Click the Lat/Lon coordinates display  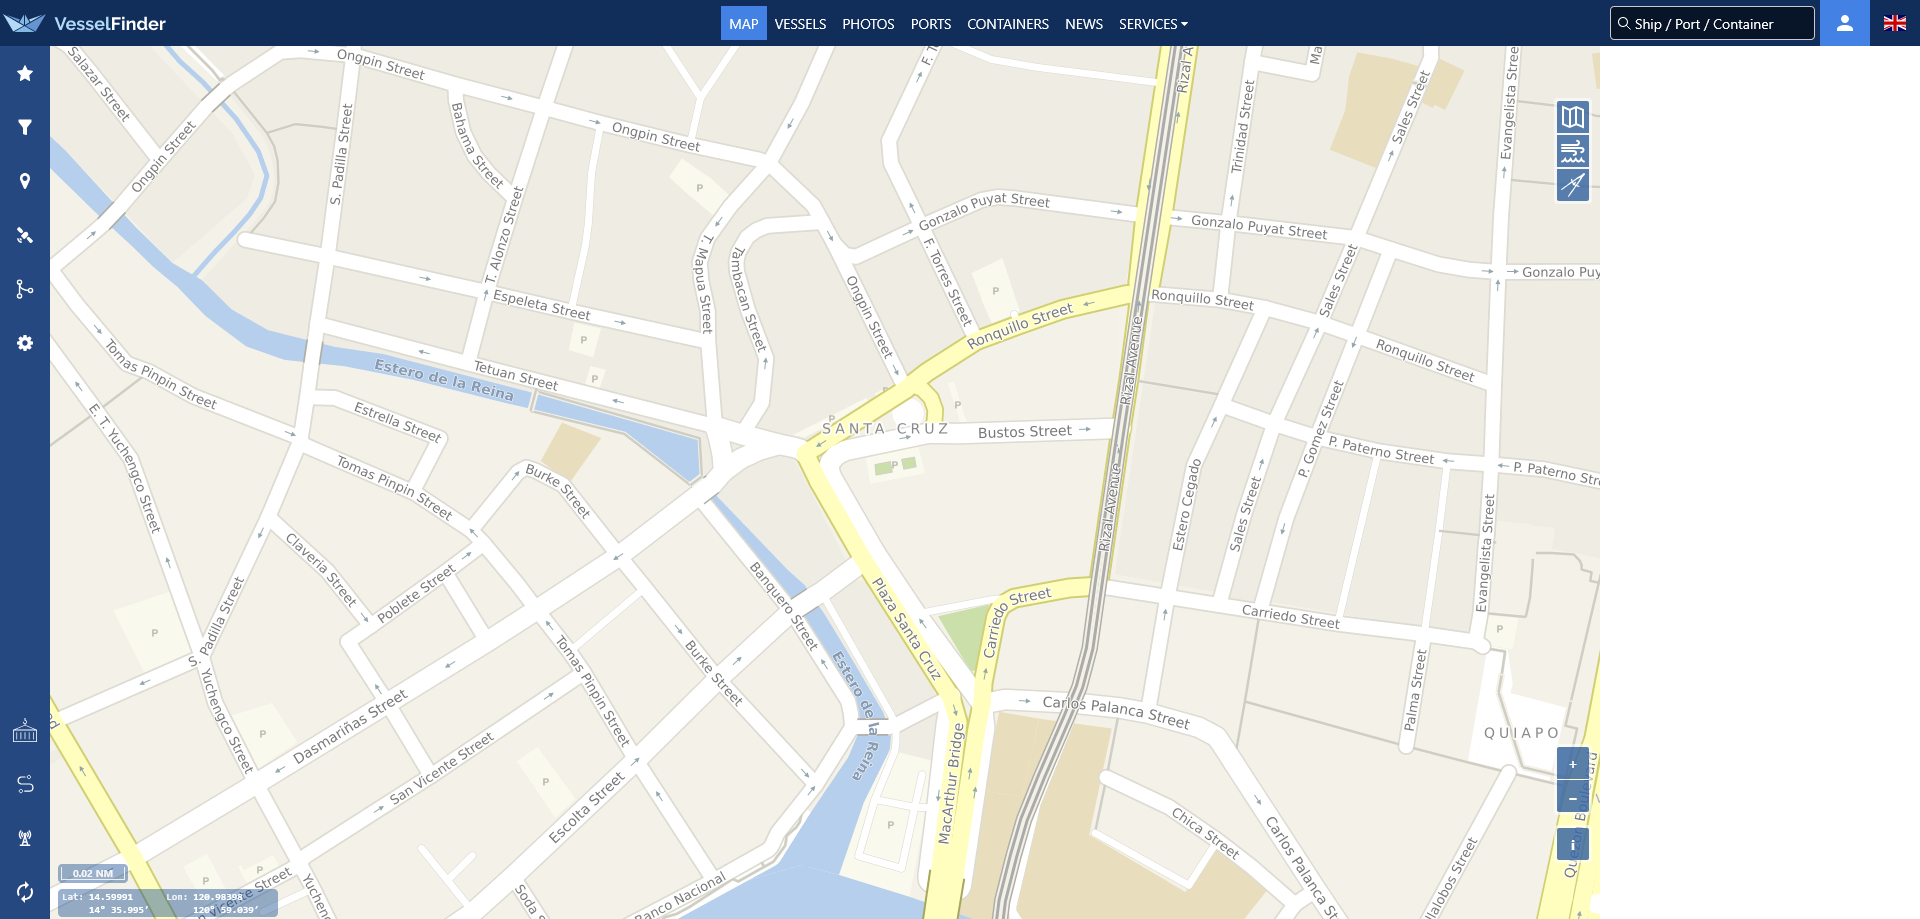167,903
